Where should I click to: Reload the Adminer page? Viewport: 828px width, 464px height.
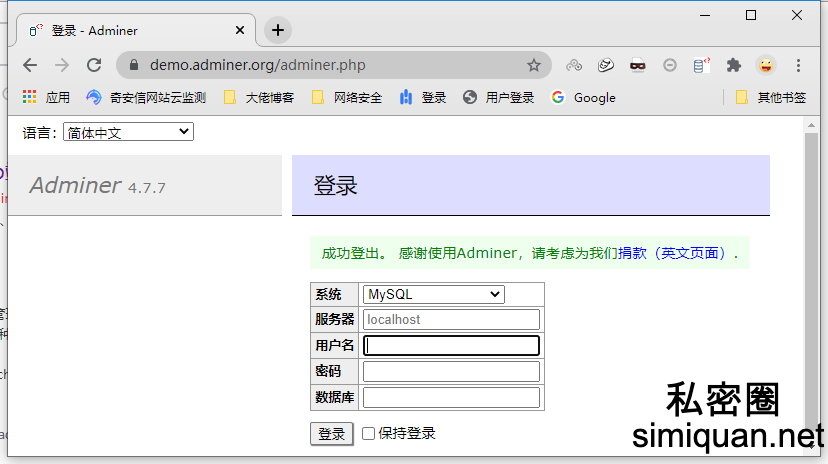pos(94,65)
